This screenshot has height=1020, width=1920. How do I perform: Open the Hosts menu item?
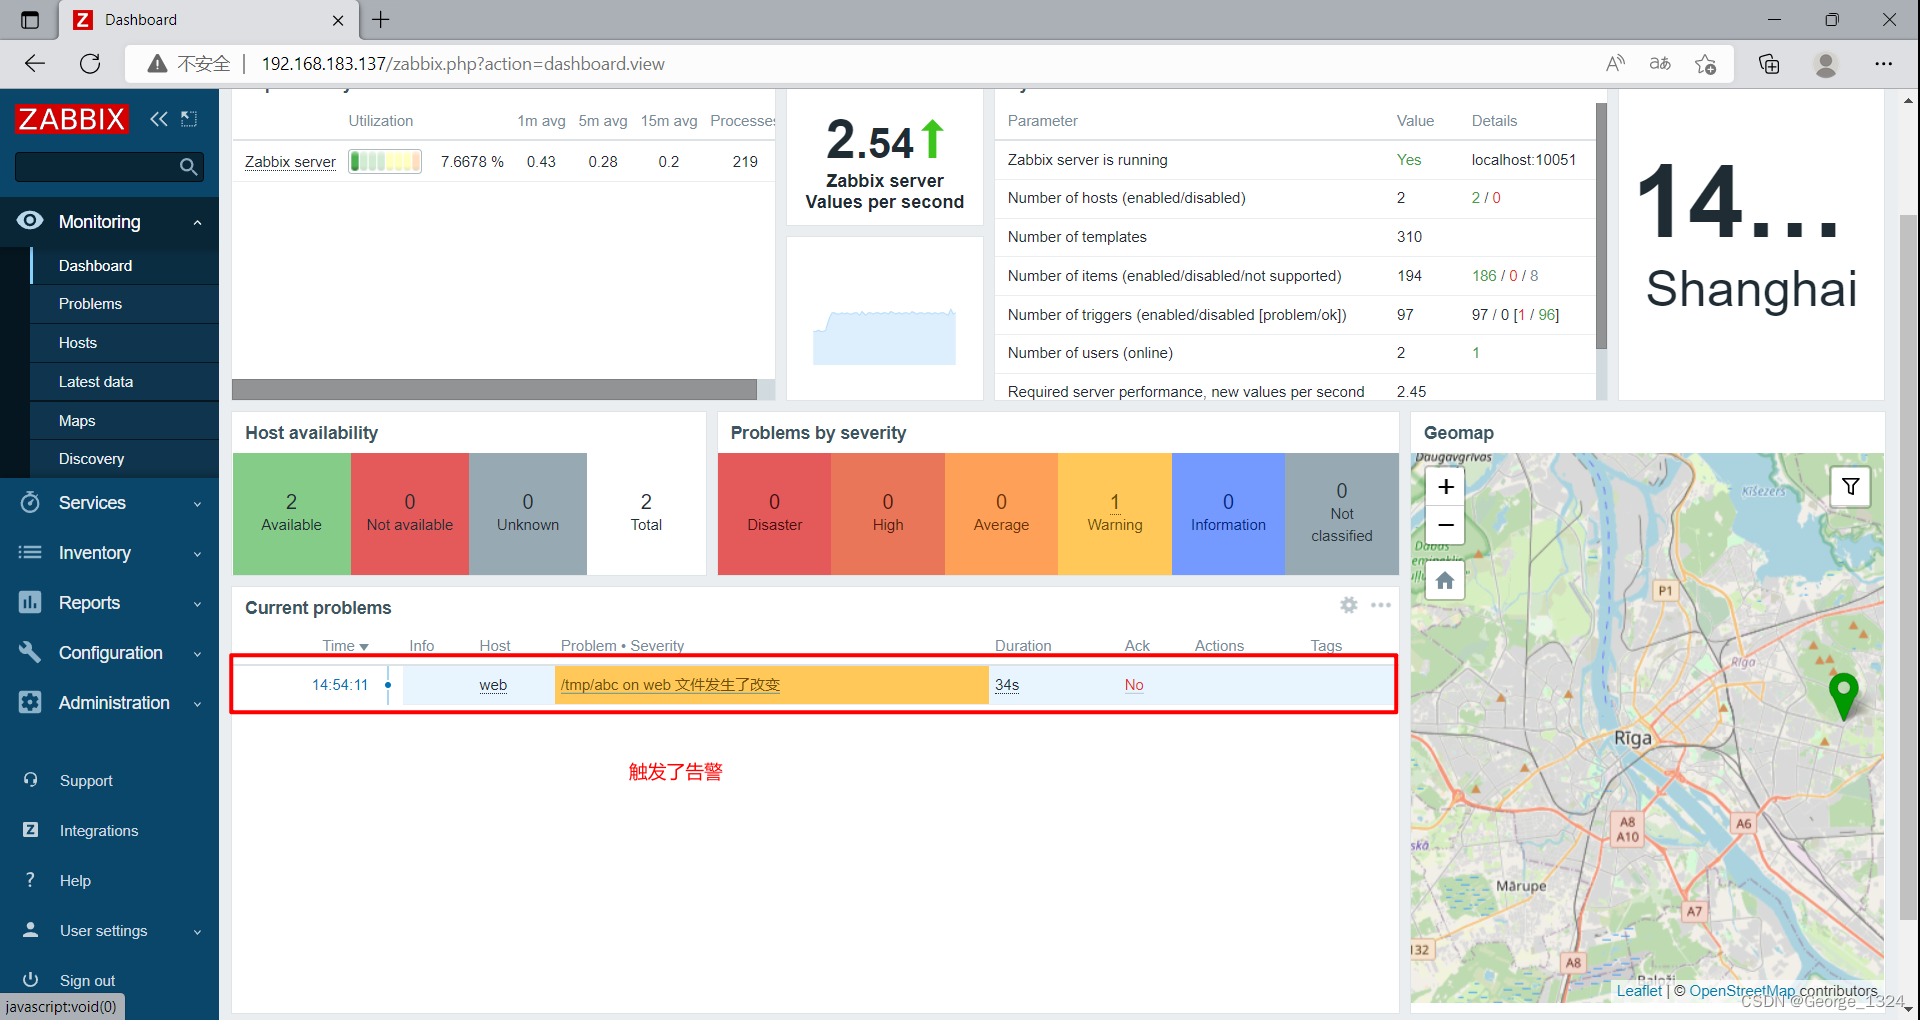(124, 343)
